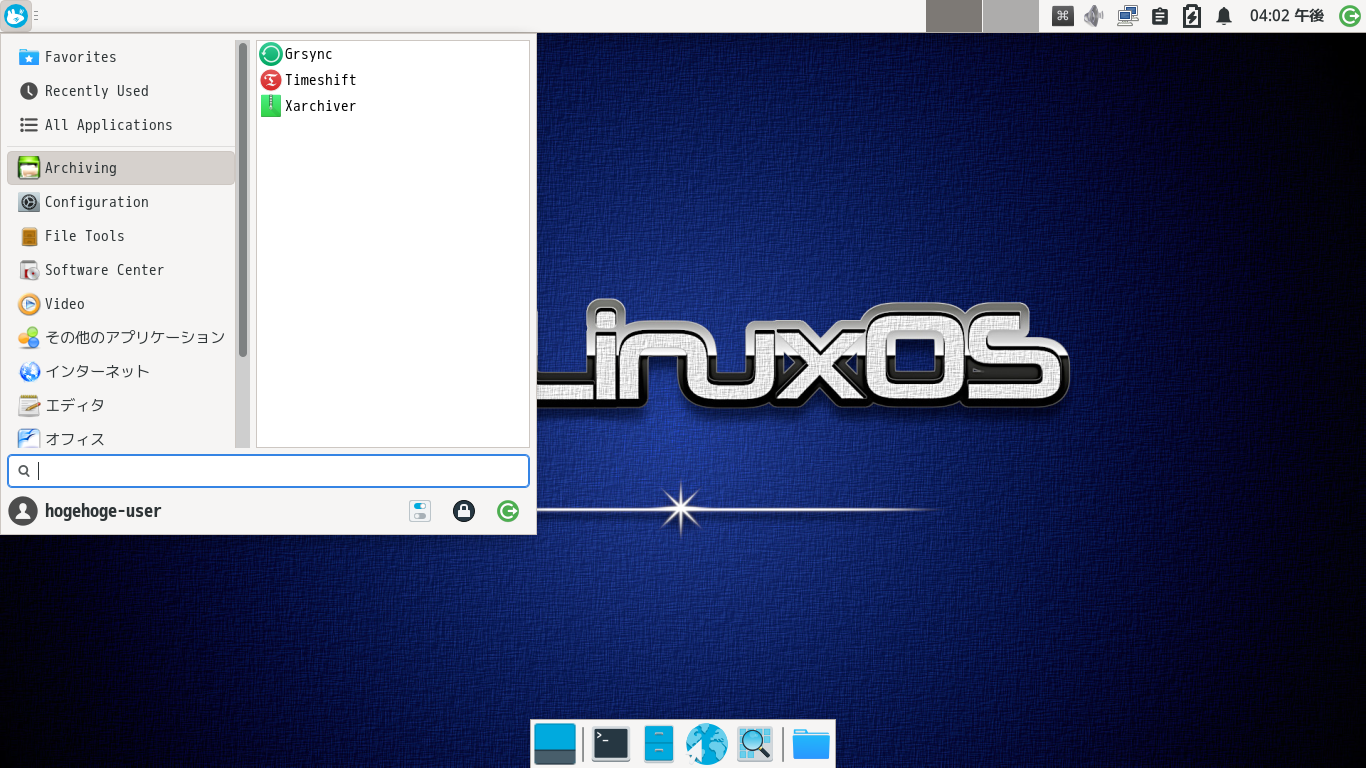Open the Video category

[121, 304]
